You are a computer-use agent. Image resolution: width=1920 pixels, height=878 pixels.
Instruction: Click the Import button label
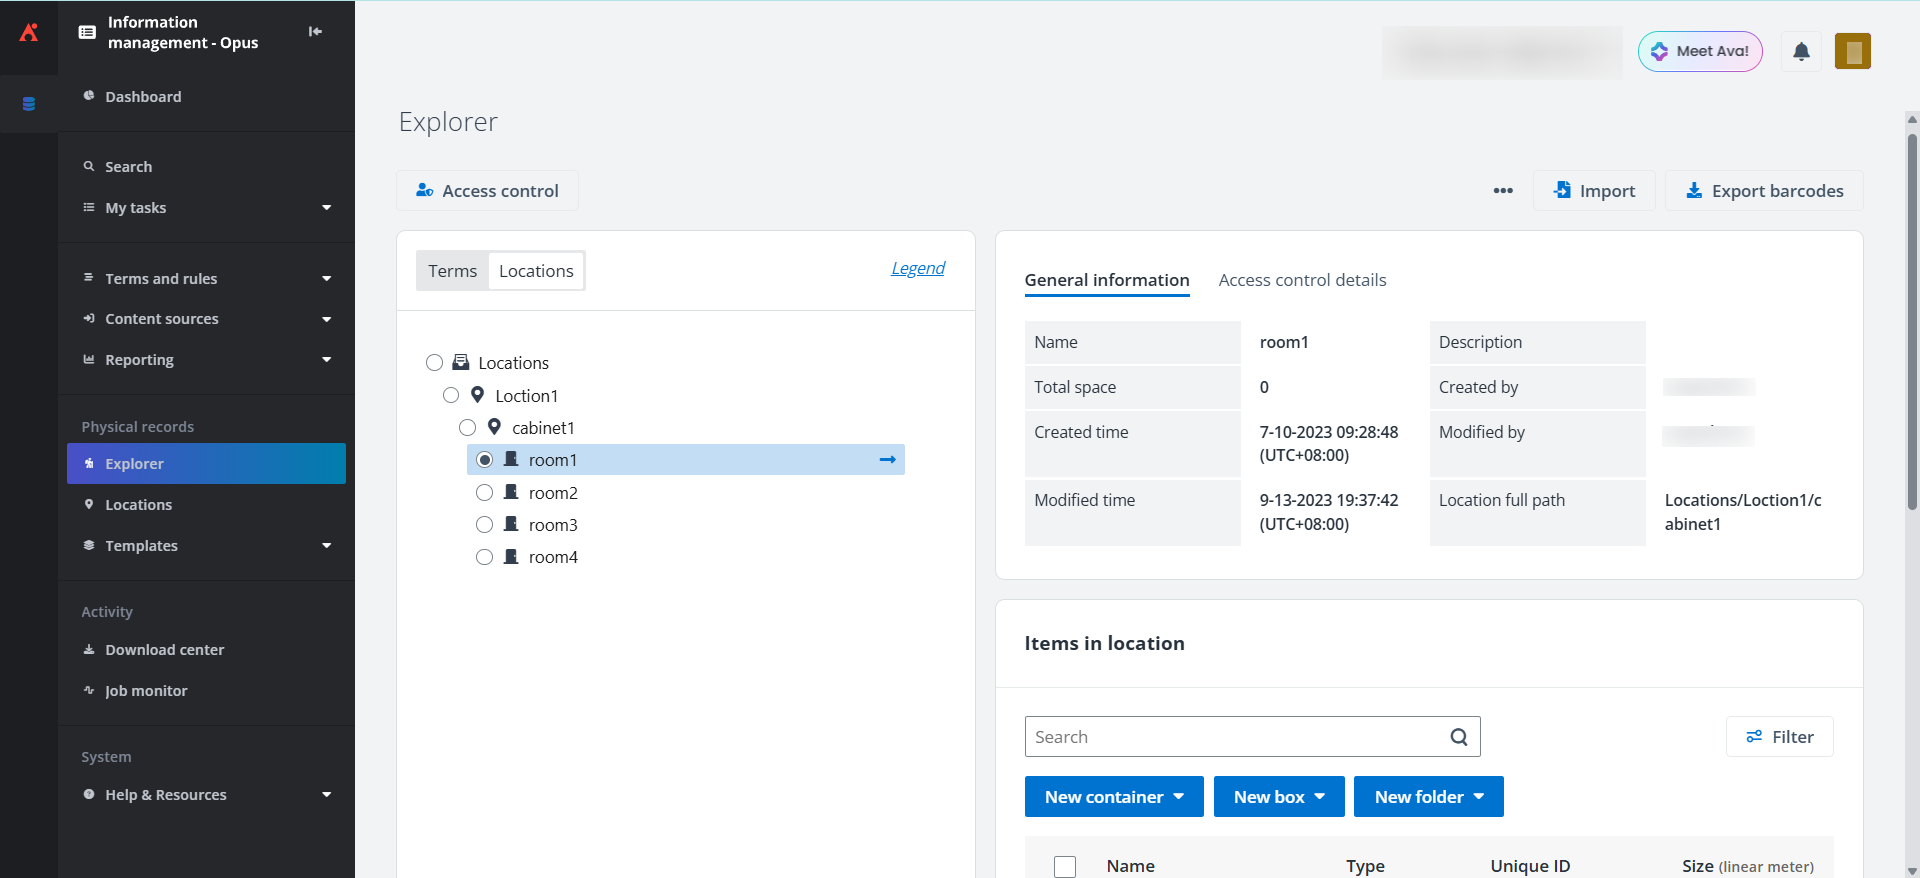point(1607,191)
